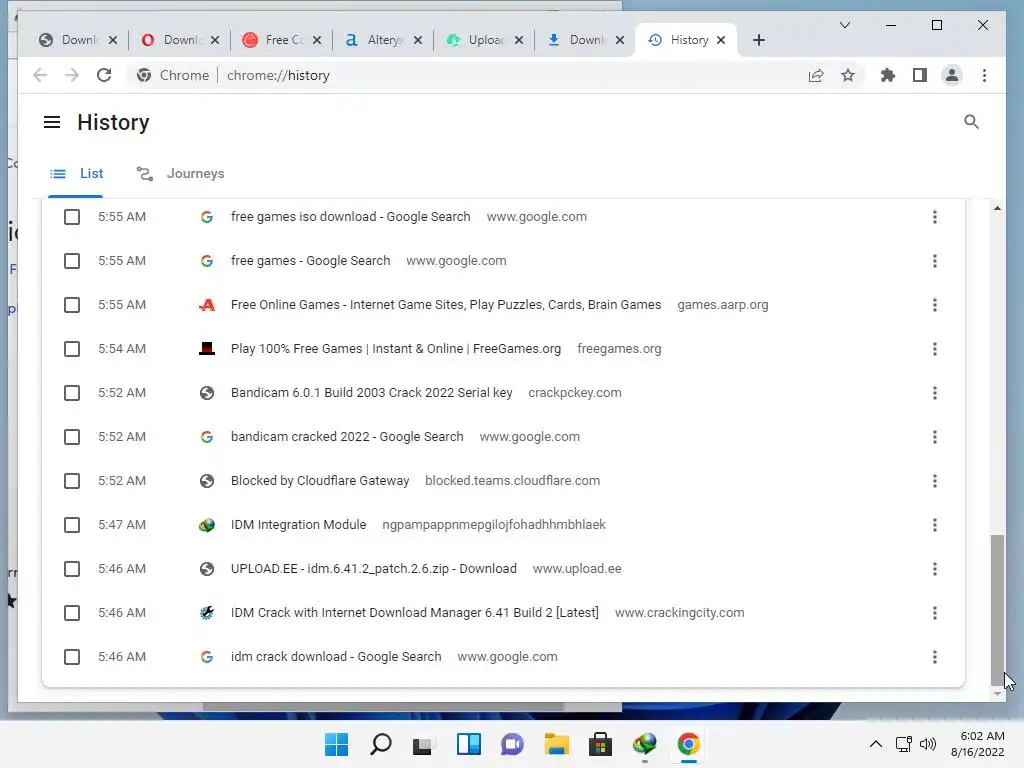Image resolution: width=1024 pixels, height=768 pixels.
Task: Check the bandicam cracked 2022 search entry
Action: coord(72,437)
